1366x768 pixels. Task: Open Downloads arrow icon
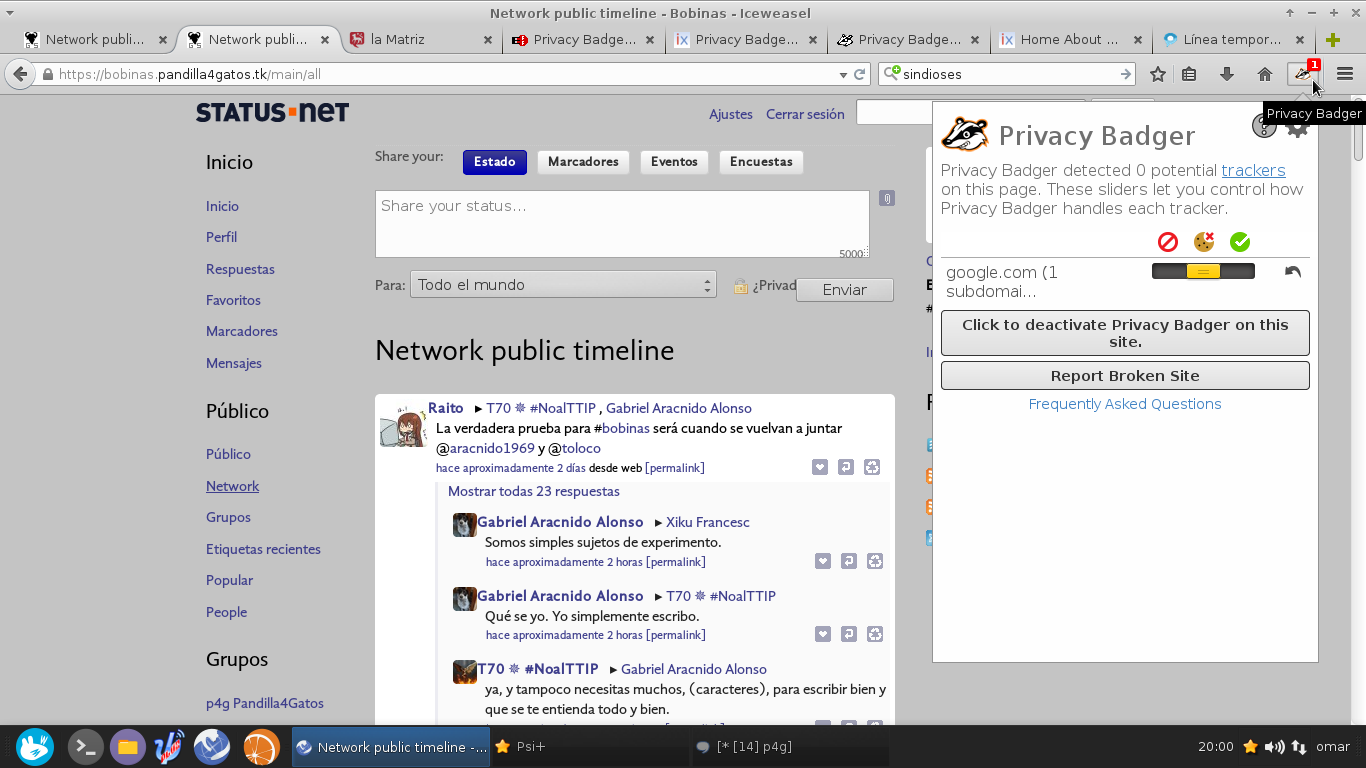pos(1227,74)
